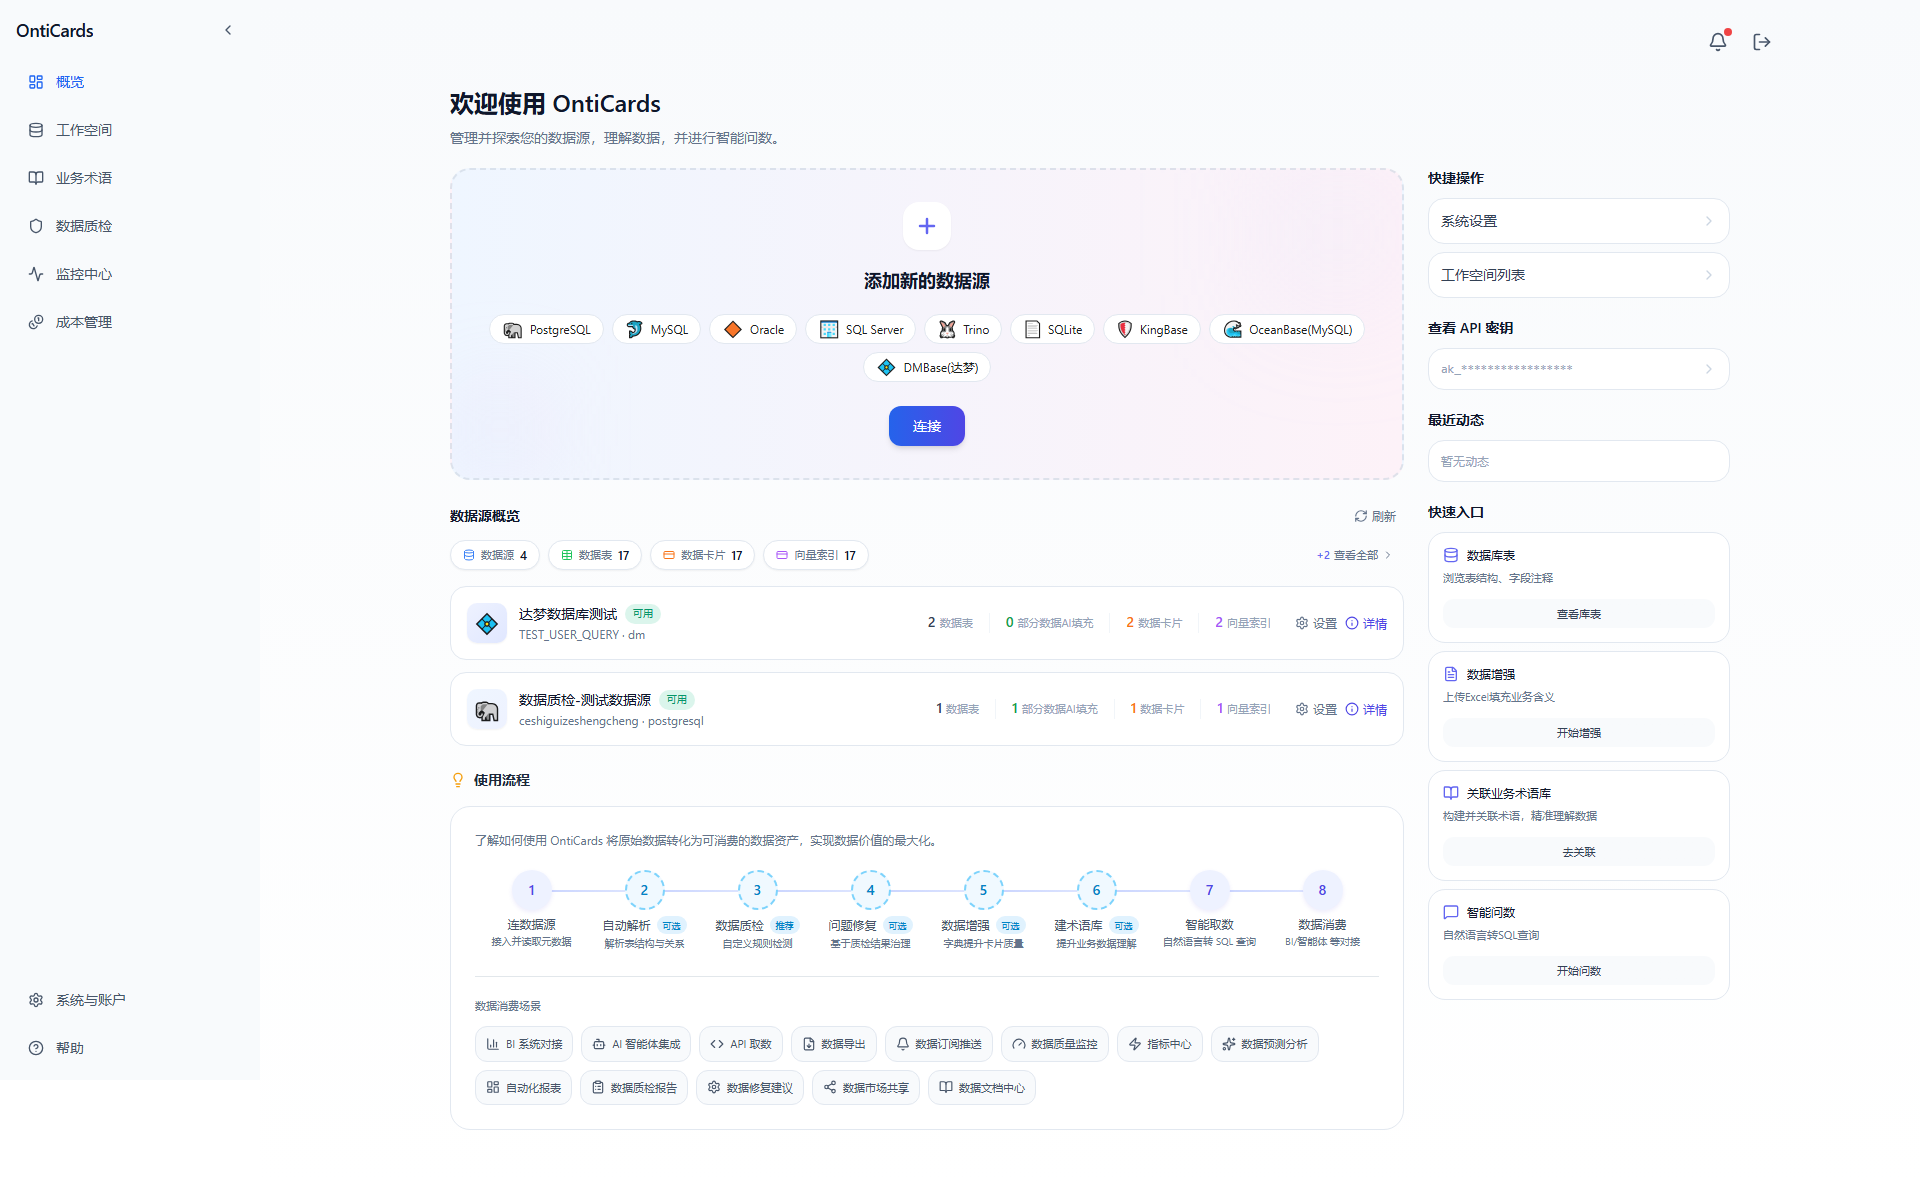Open 成本管理 menu item
Screen dimensions: 1920x1186
[130, 322]
